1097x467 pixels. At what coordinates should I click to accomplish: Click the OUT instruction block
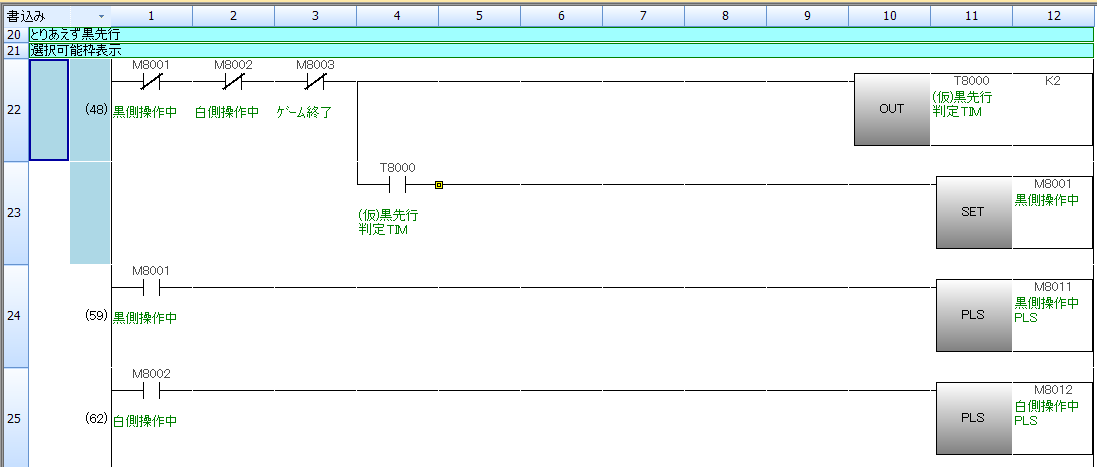tap(891, 110)
